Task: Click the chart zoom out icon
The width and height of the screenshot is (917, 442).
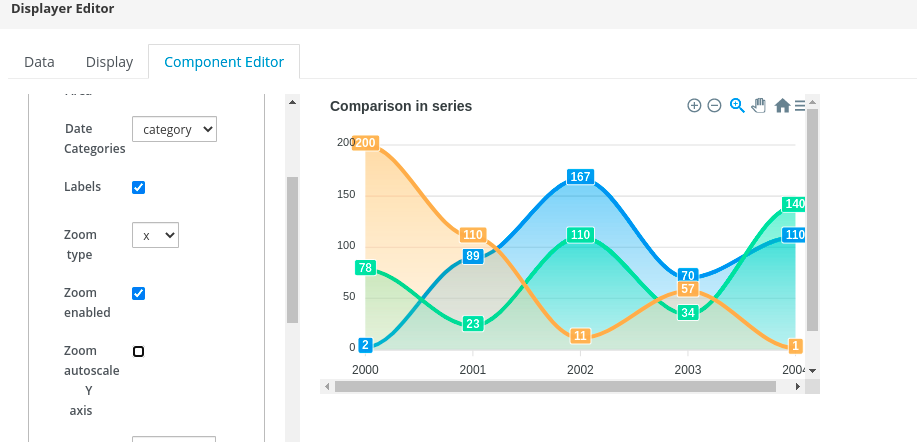Action: pyautogui.click(x=714, y=106)
